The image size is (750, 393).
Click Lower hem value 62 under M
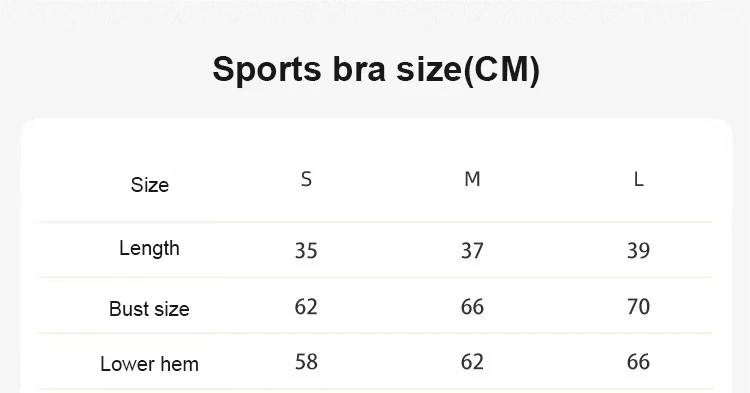[x=472, y=362]
